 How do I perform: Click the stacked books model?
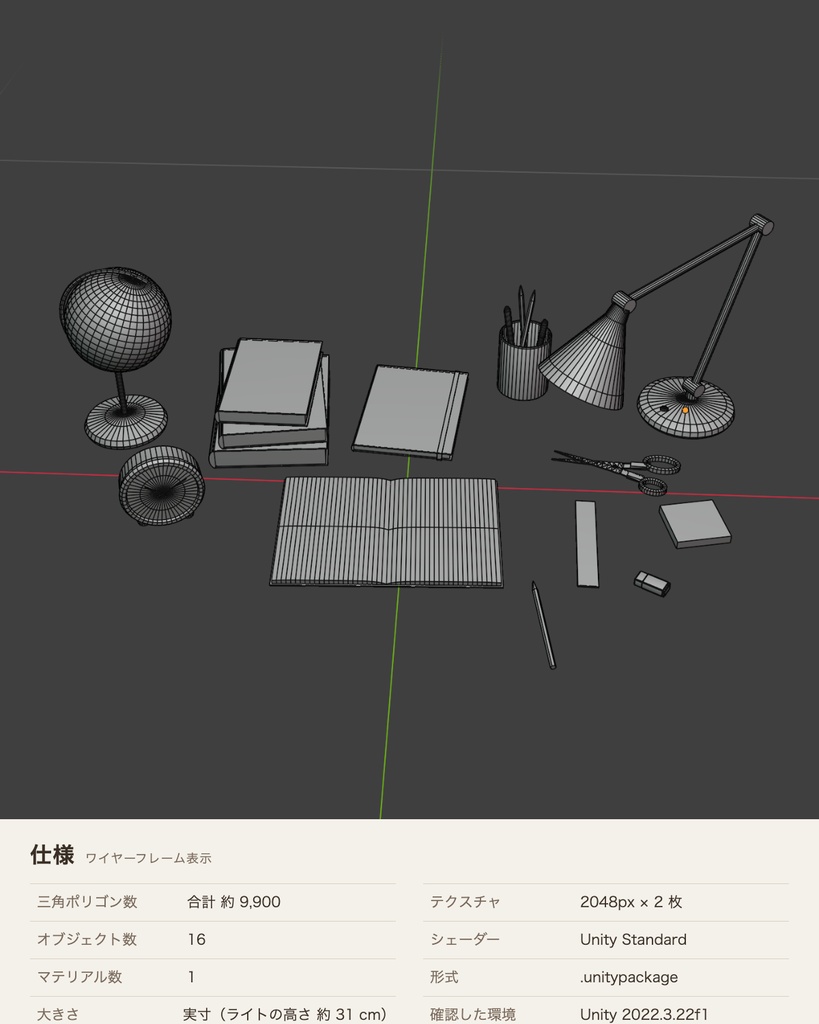coord(270,402)
